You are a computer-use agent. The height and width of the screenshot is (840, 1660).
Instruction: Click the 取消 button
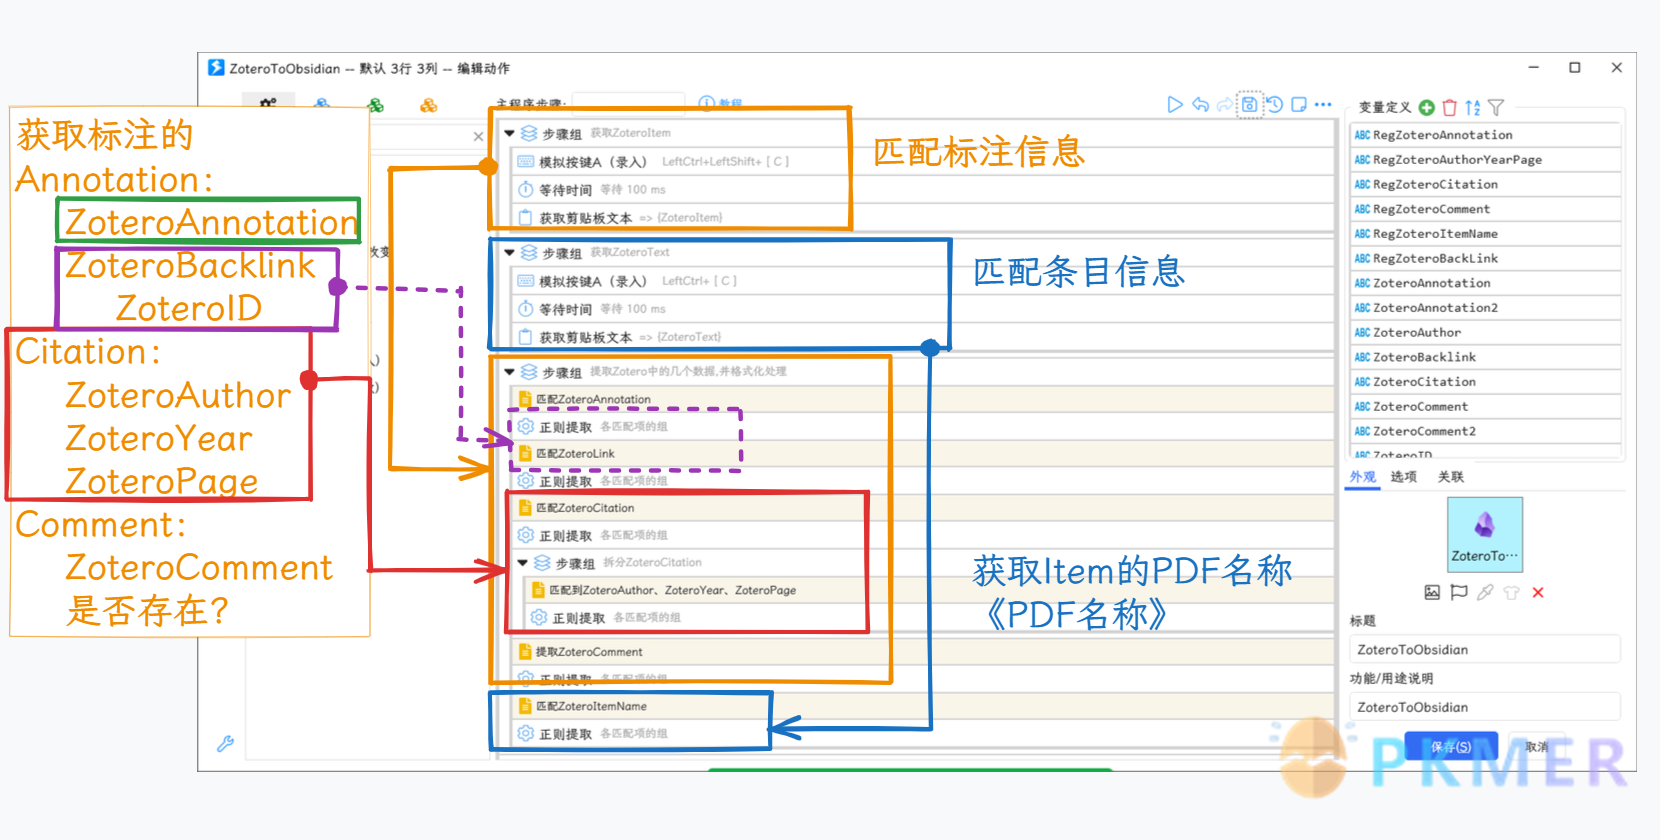(x=1537, y=746)
